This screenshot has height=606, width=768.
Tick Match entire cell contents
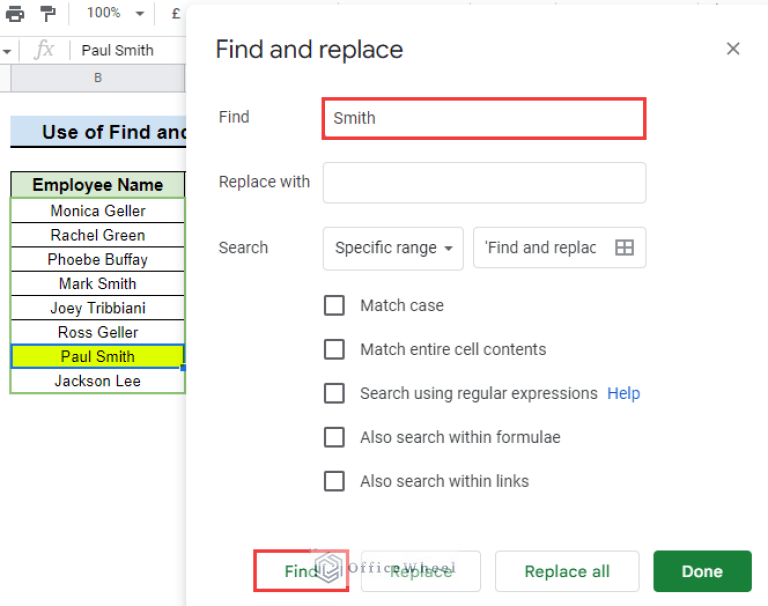click(x=334, y=350)
